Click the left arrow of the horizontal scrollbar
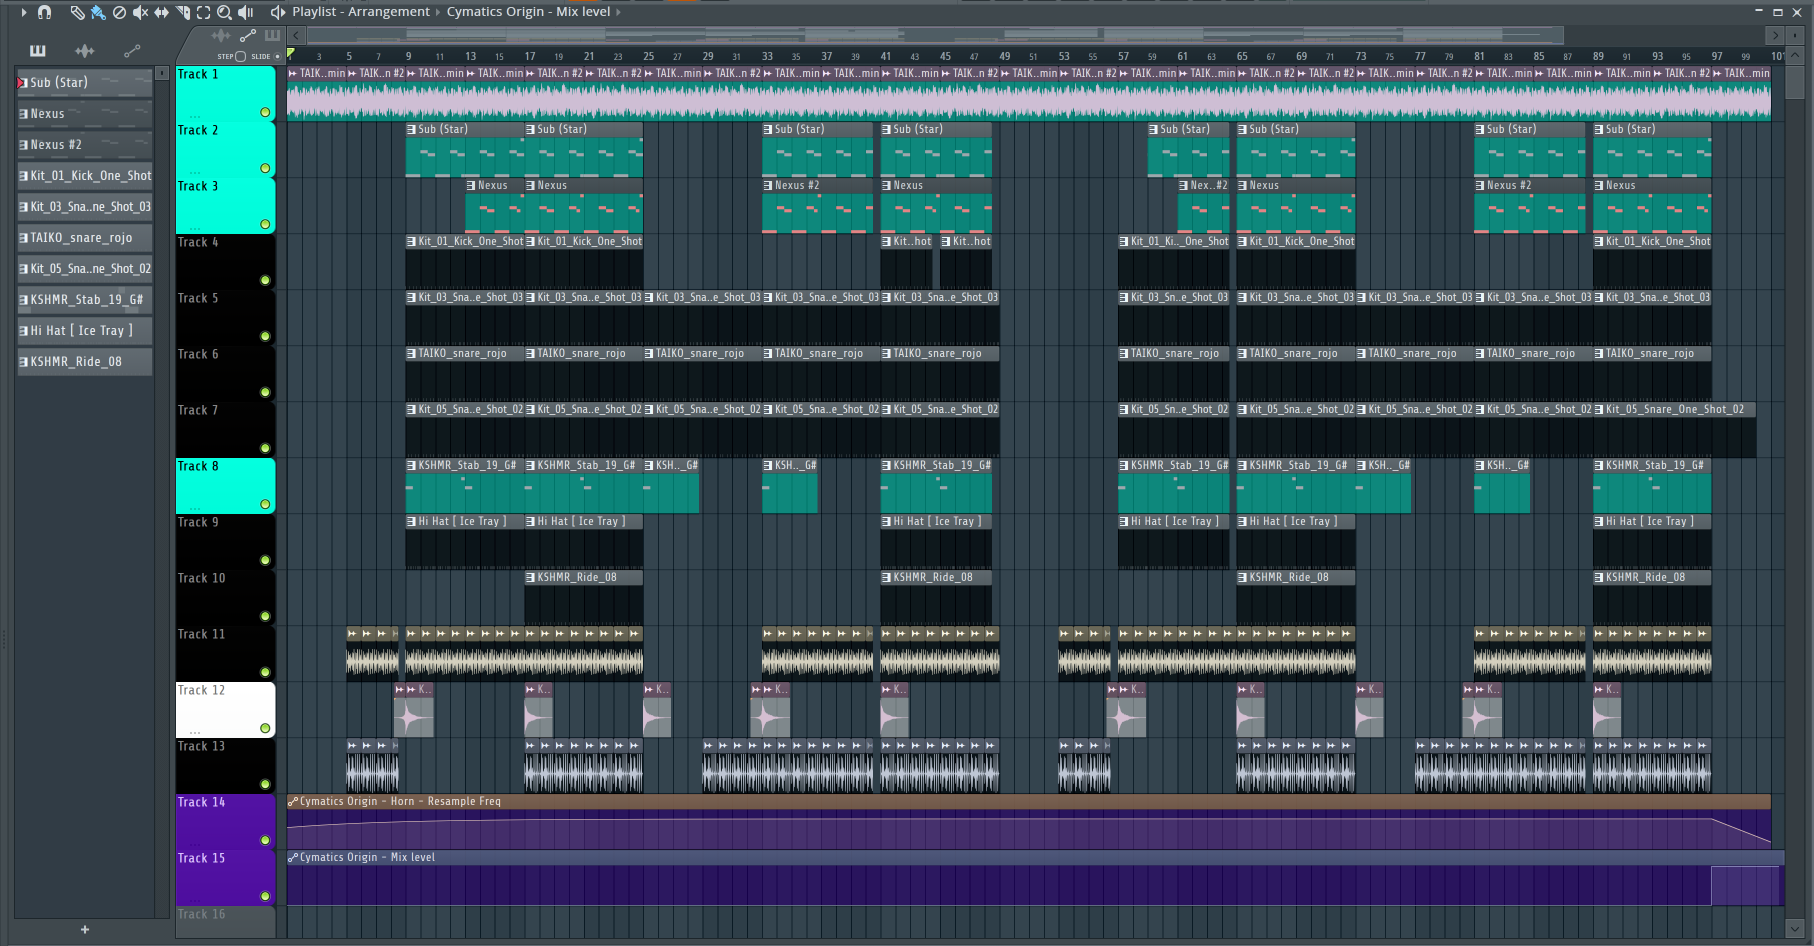The width and height of the screenshot is (1814, 946). (x=296, y=35)
